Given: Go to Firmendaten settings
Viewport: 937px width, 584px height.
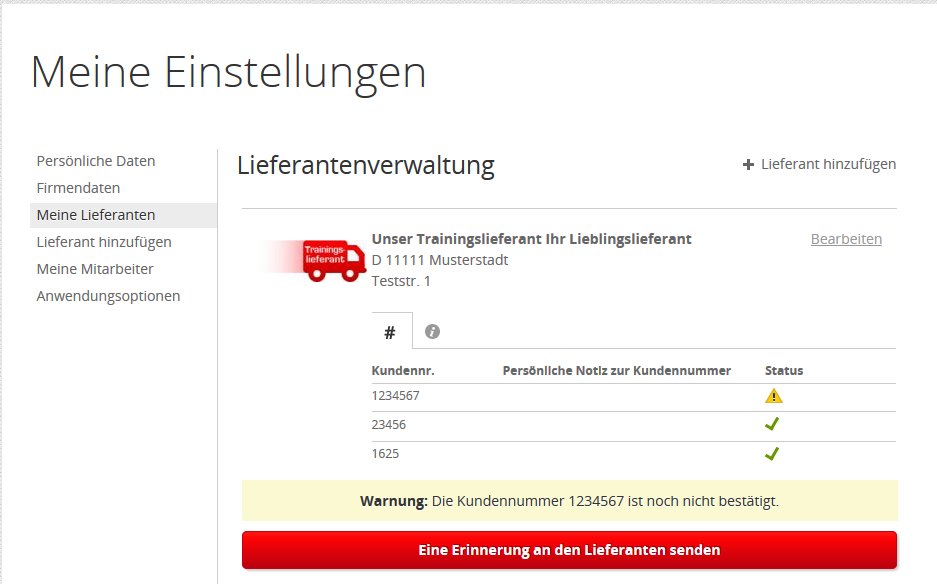Looking at the screenshot, I should point(78,188).
